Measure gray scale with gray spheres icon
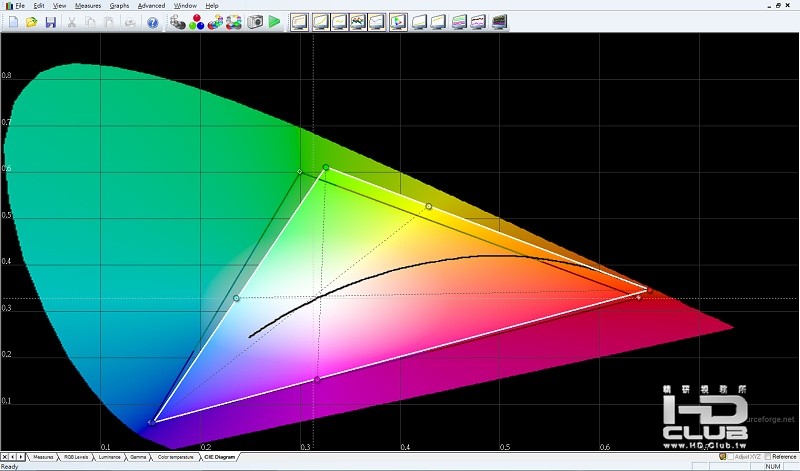800x471 pixels. 178,22
